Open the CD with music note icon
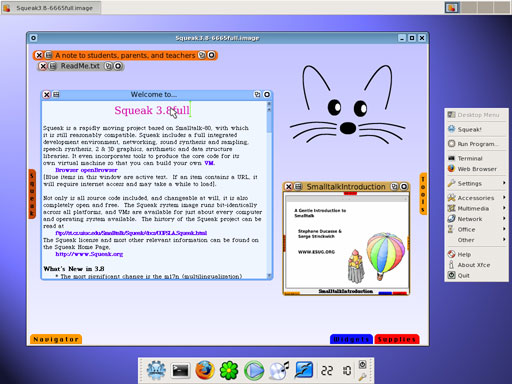The width and height of the screenshot is (512, 384). click(x=279, y=370)
